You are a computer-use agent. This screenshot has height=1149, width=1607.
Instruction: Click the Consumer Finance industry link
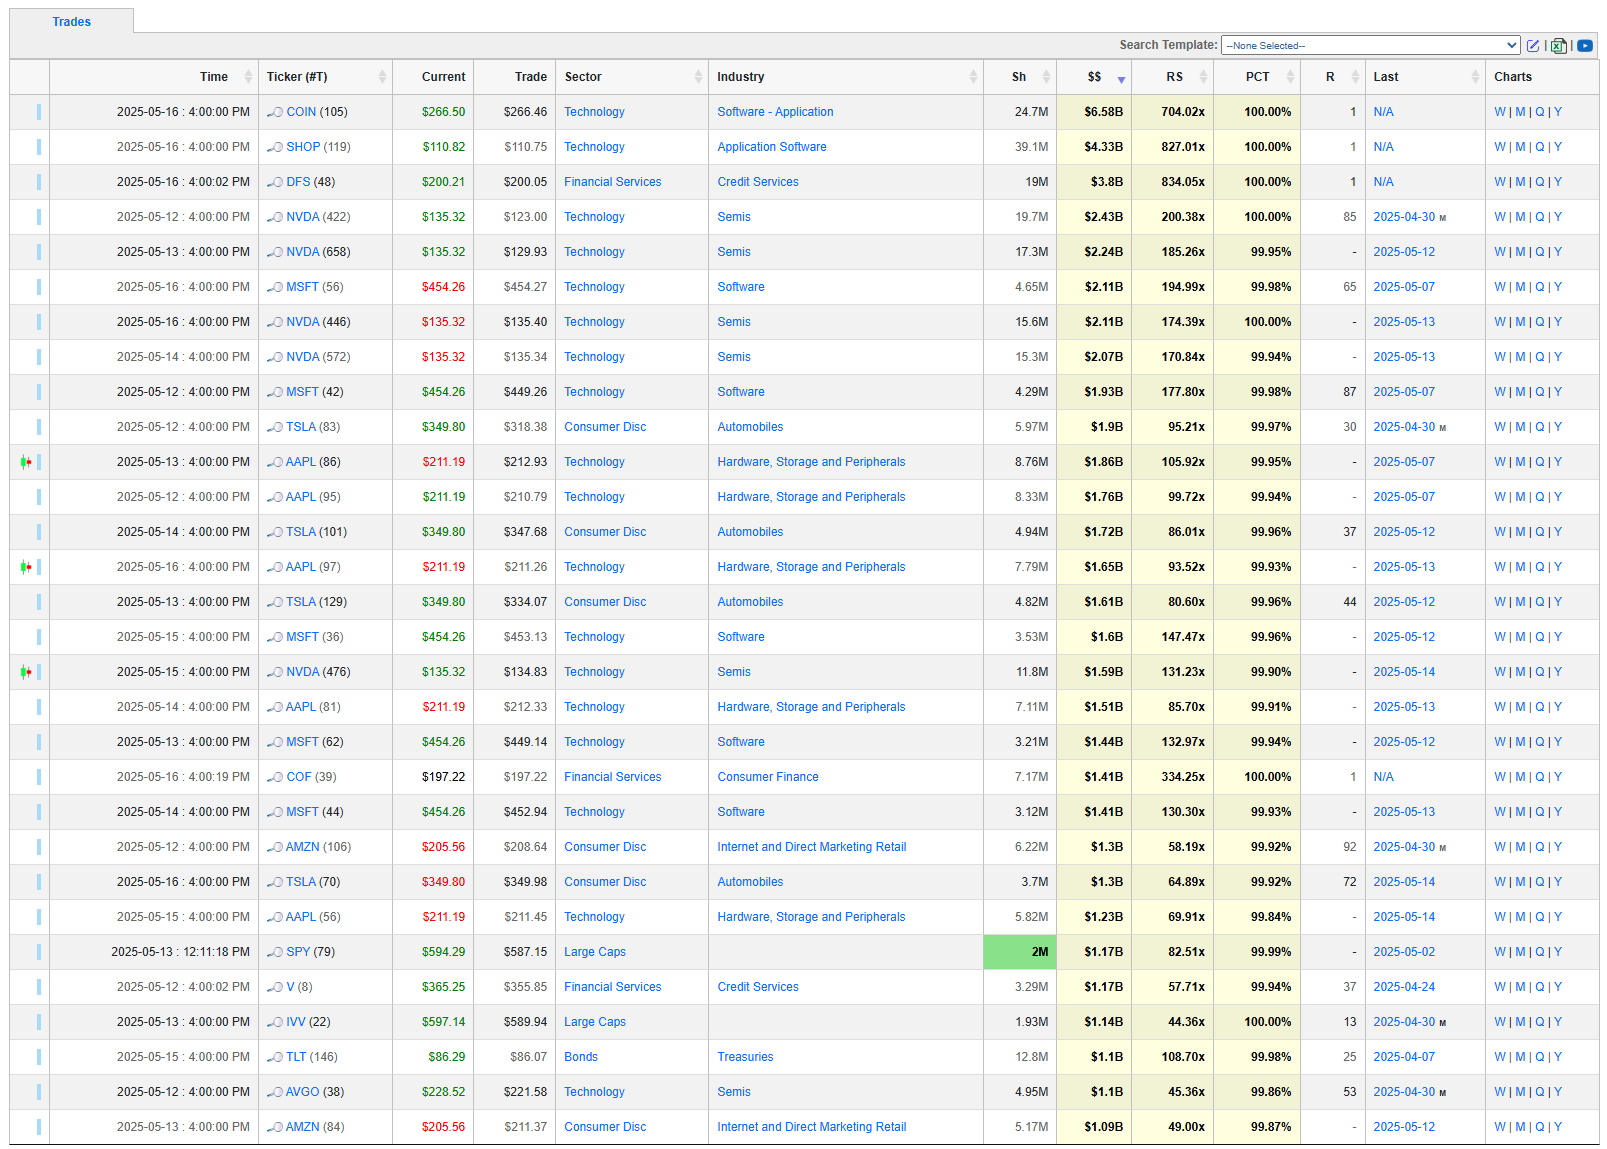[768, 777]
